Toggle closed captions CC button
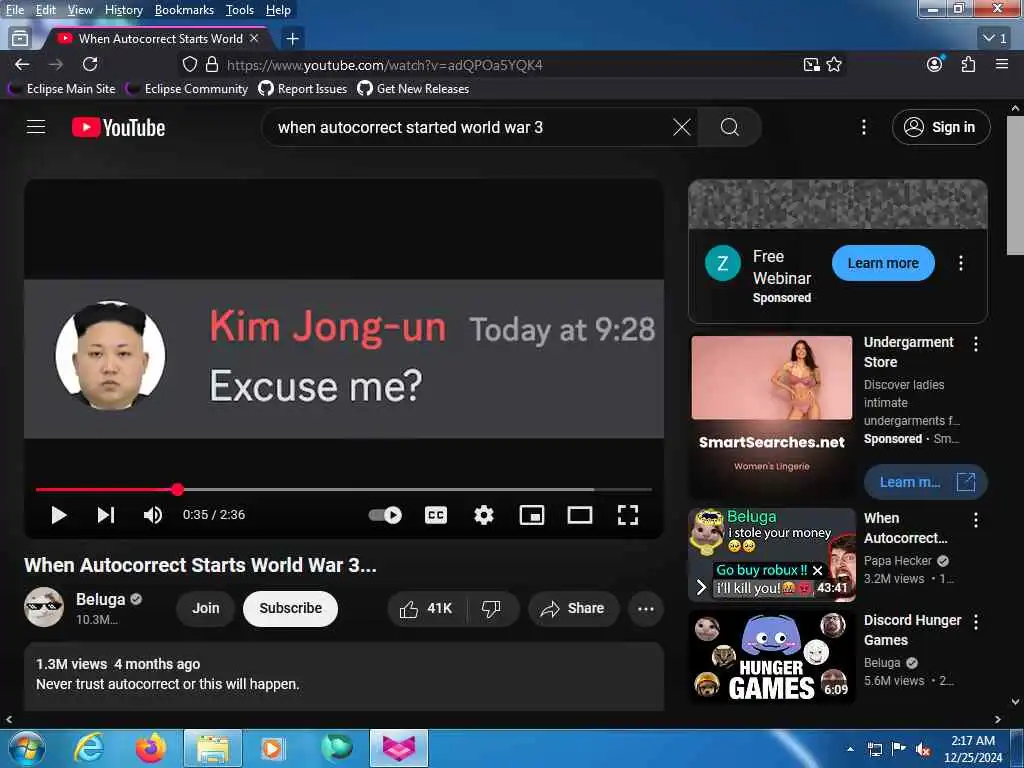The image size is (1024, 768). pos(436,515)
